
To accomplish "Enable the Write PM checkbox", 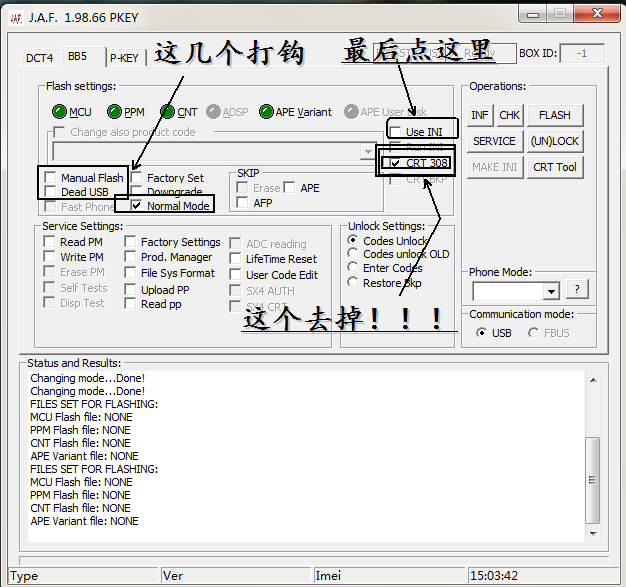I will pos(49,256).
